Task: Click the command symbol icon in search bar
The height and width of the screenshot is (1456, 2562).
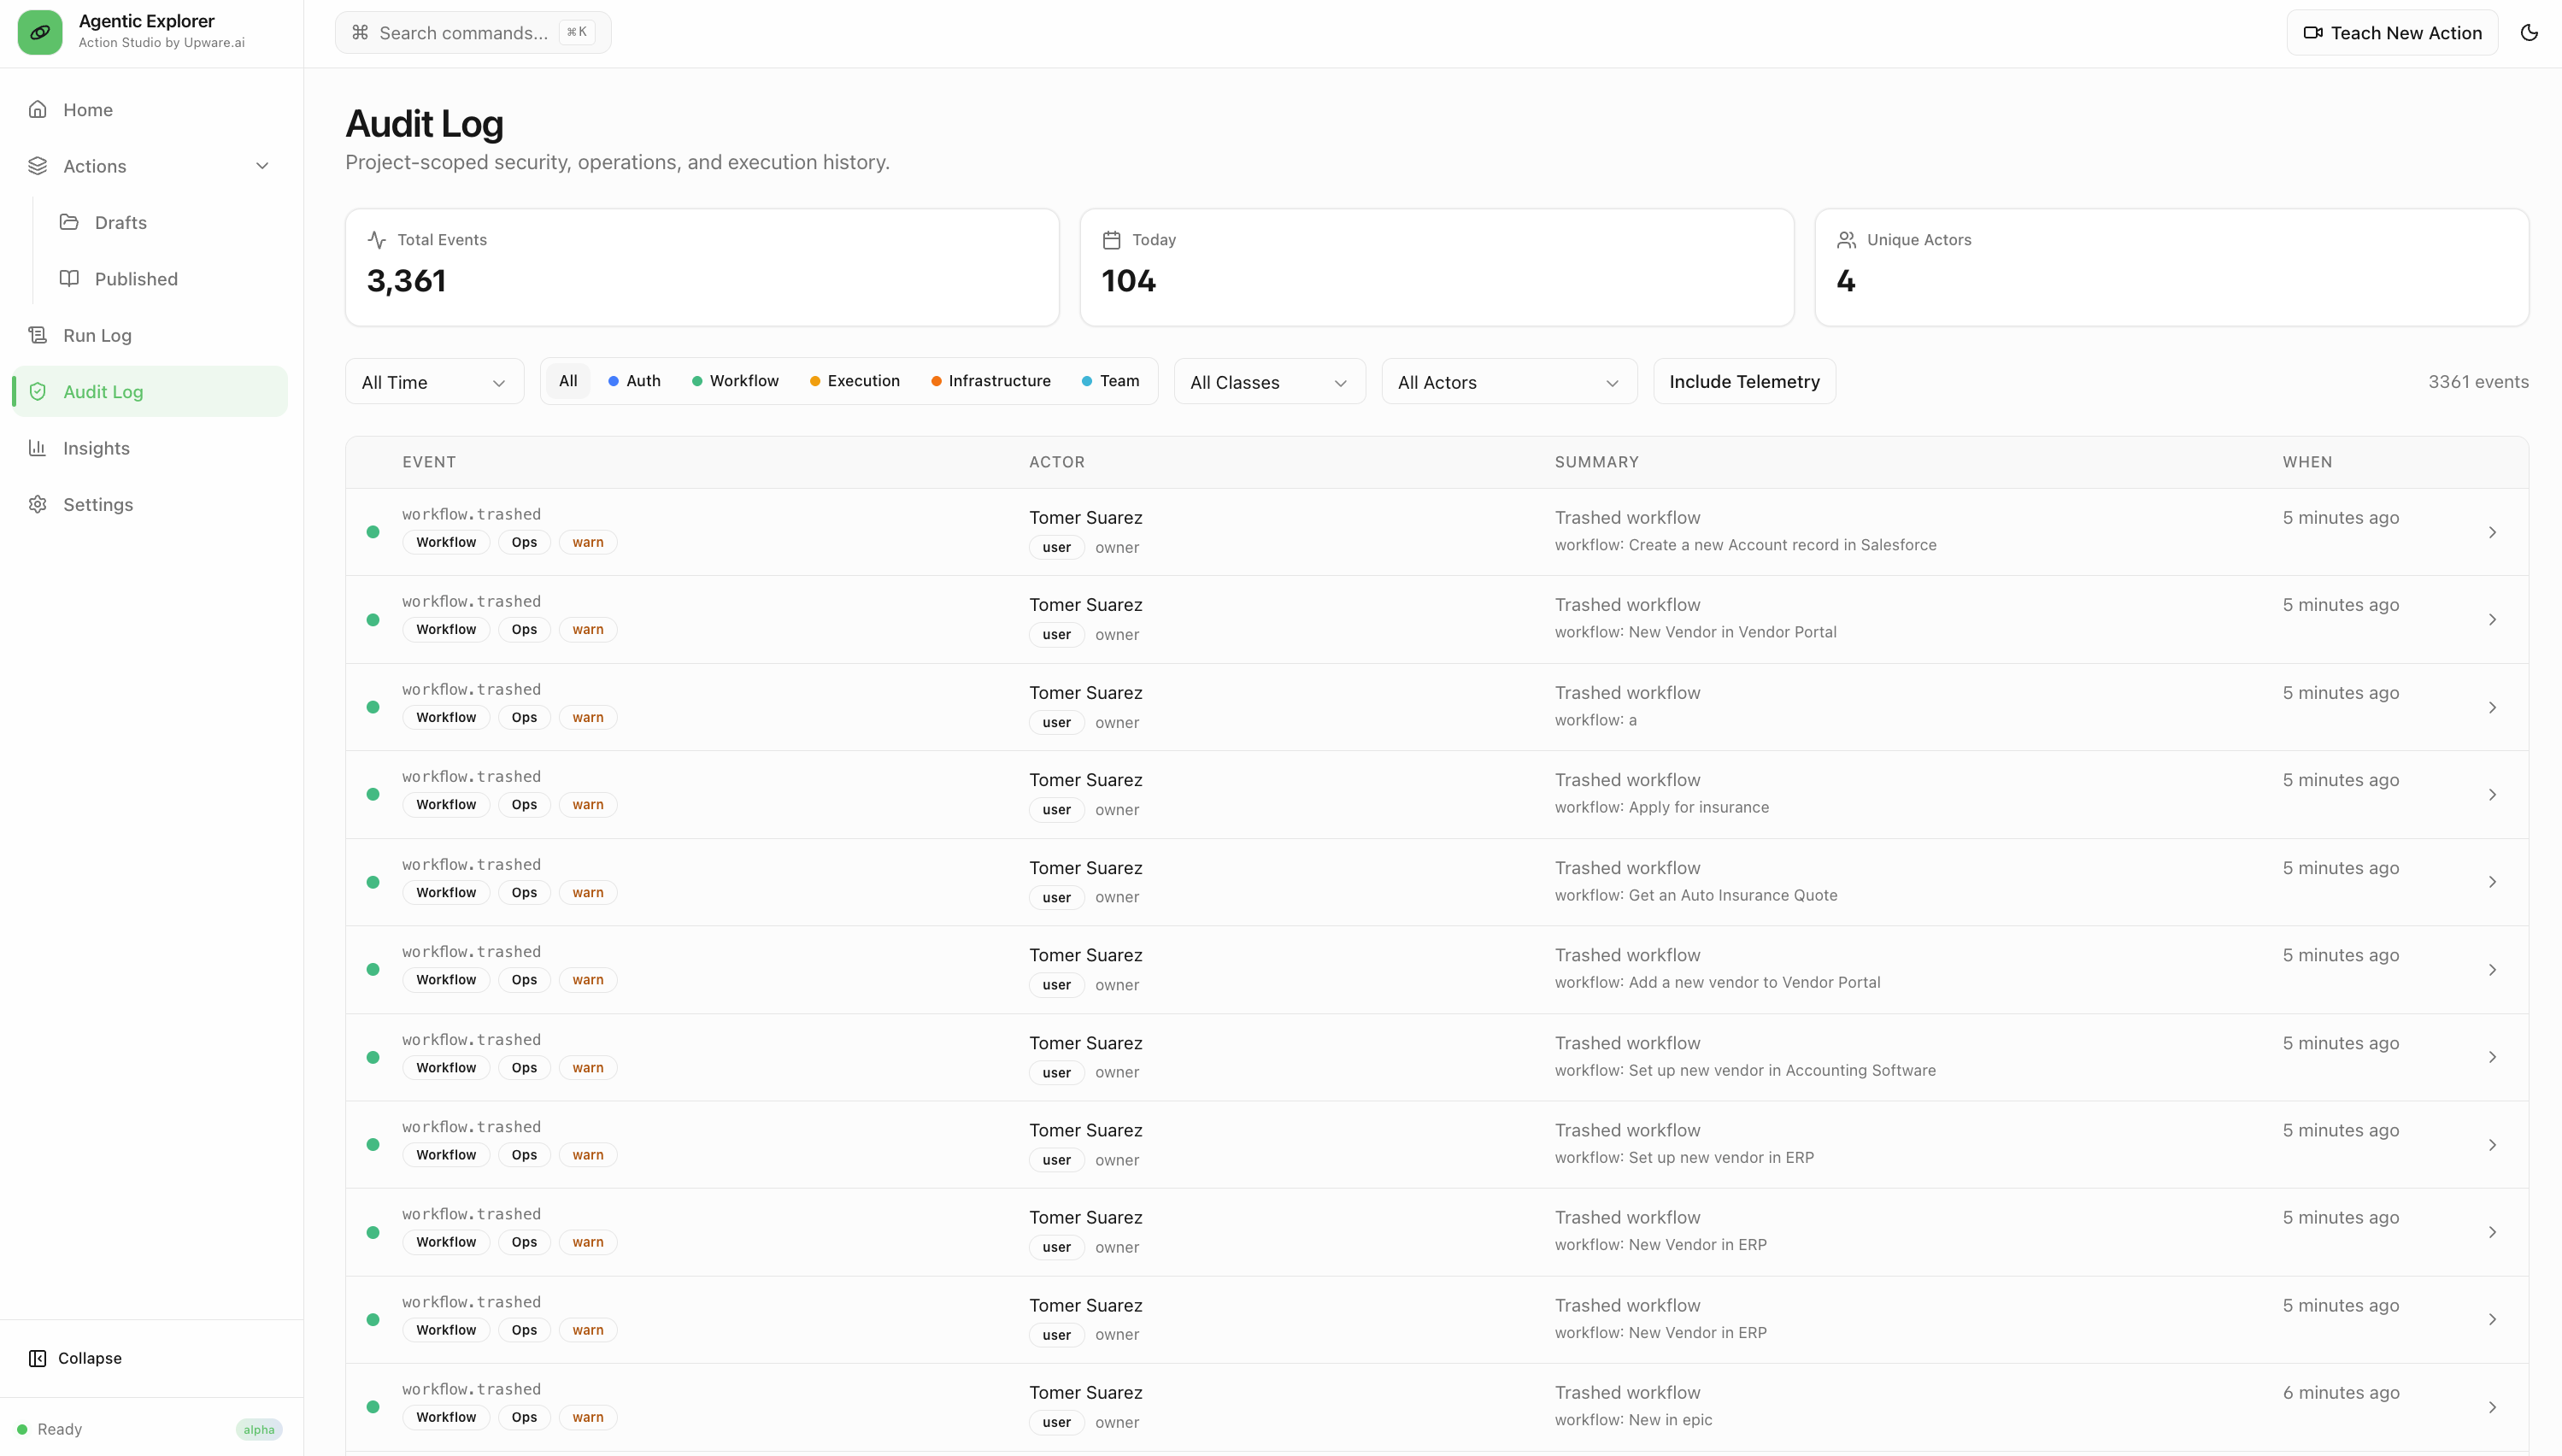Action: (x=360, y=33)
